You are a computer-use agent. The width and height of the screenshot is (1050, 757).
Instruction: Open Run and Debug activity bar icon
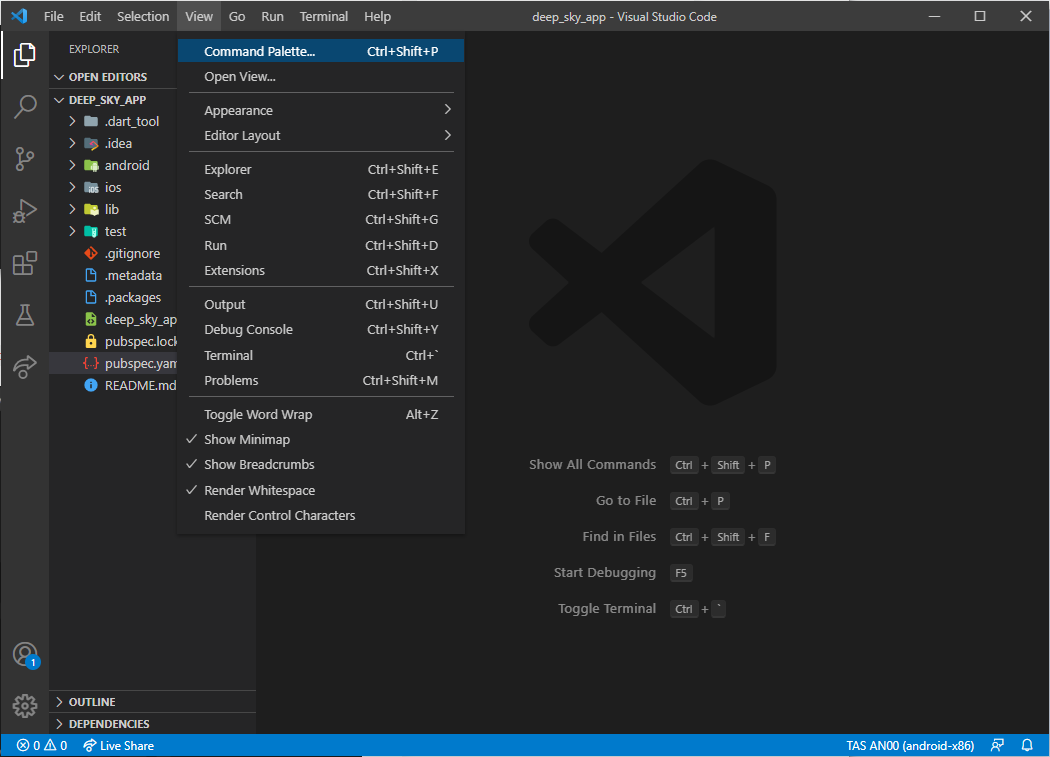click(25, 211)
